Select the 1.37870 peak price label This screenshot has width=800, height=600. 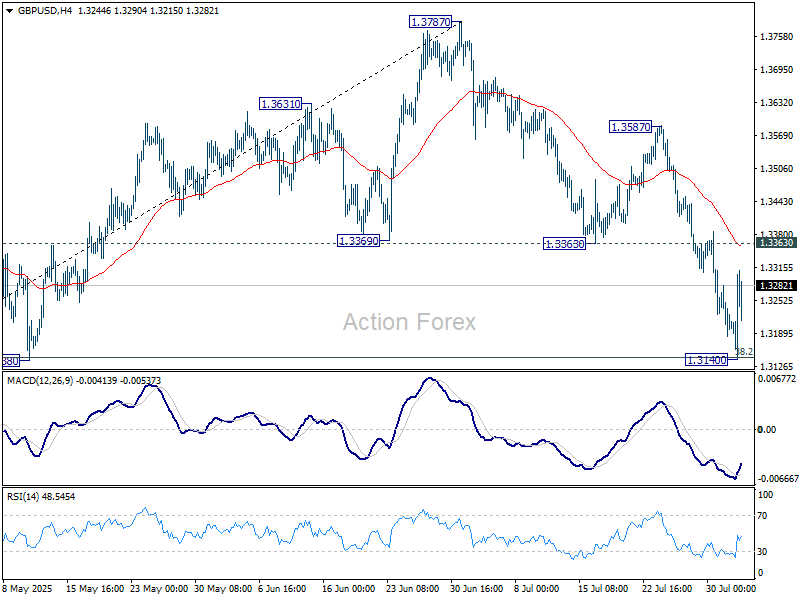click(x=428, y=19)
